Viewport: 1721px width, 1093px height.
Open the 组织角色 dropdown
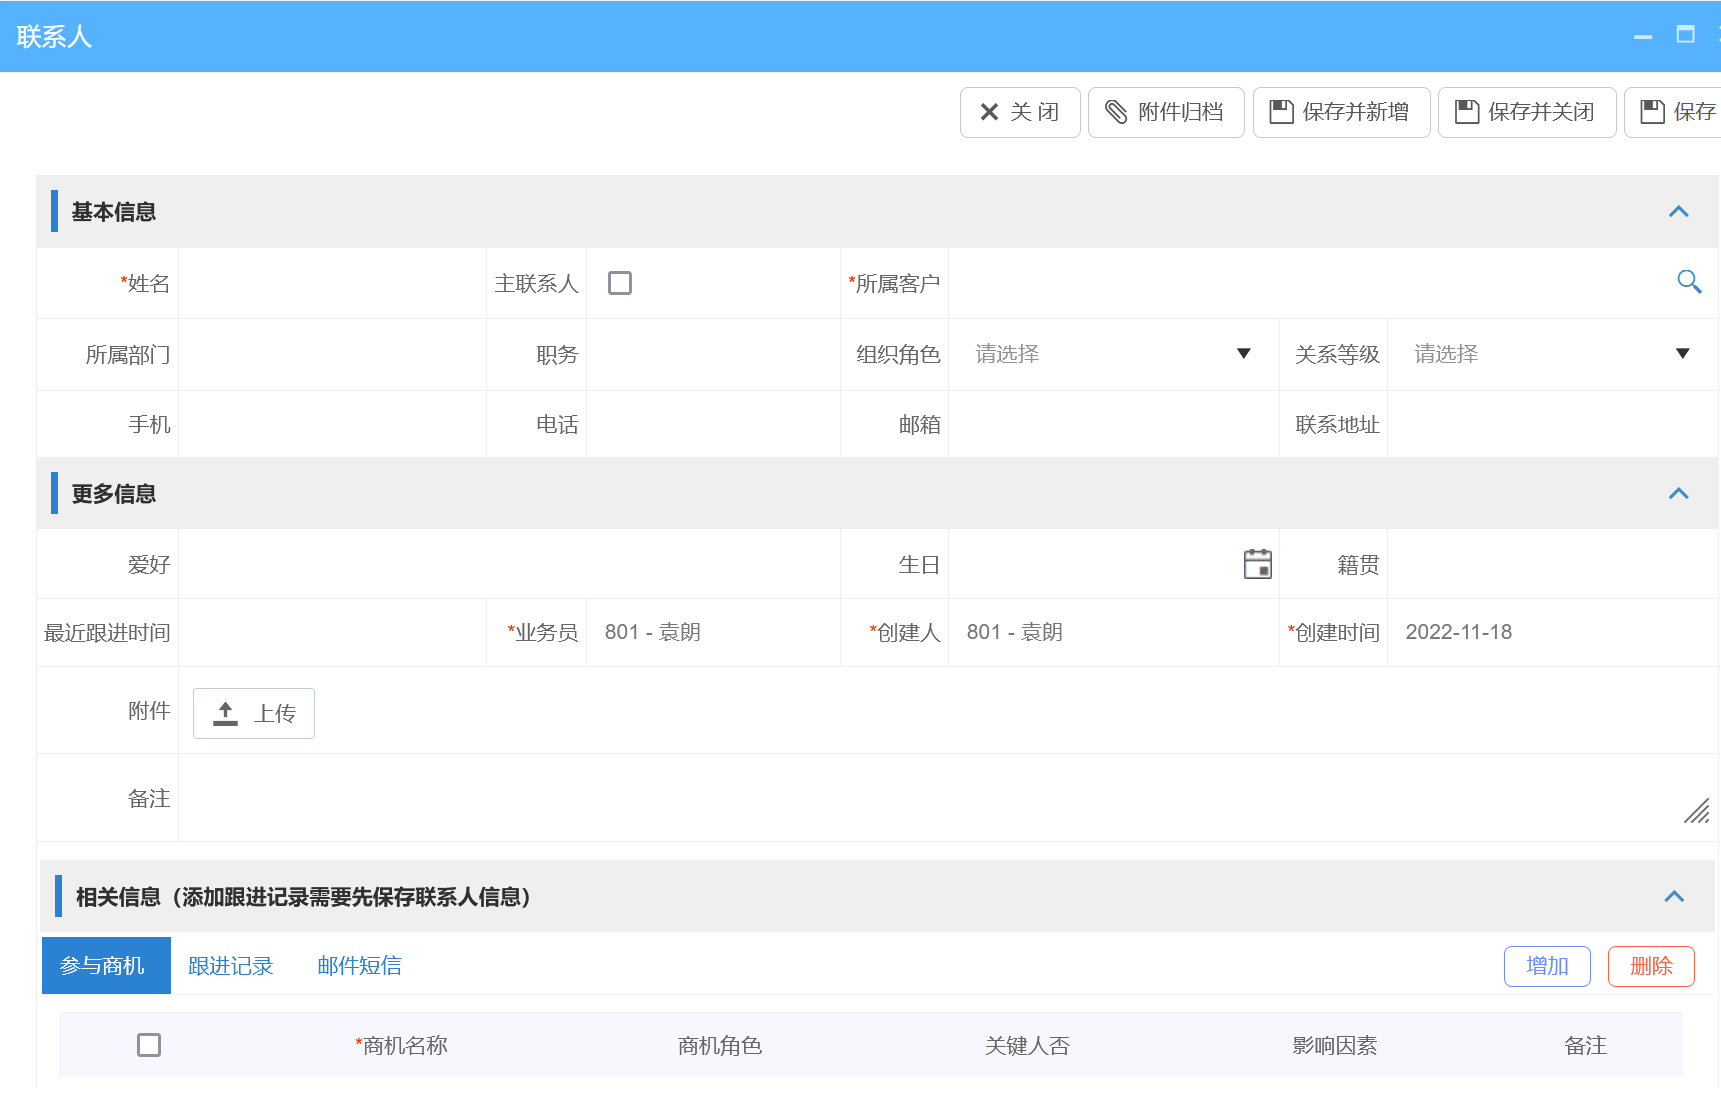coord(1243,354)
